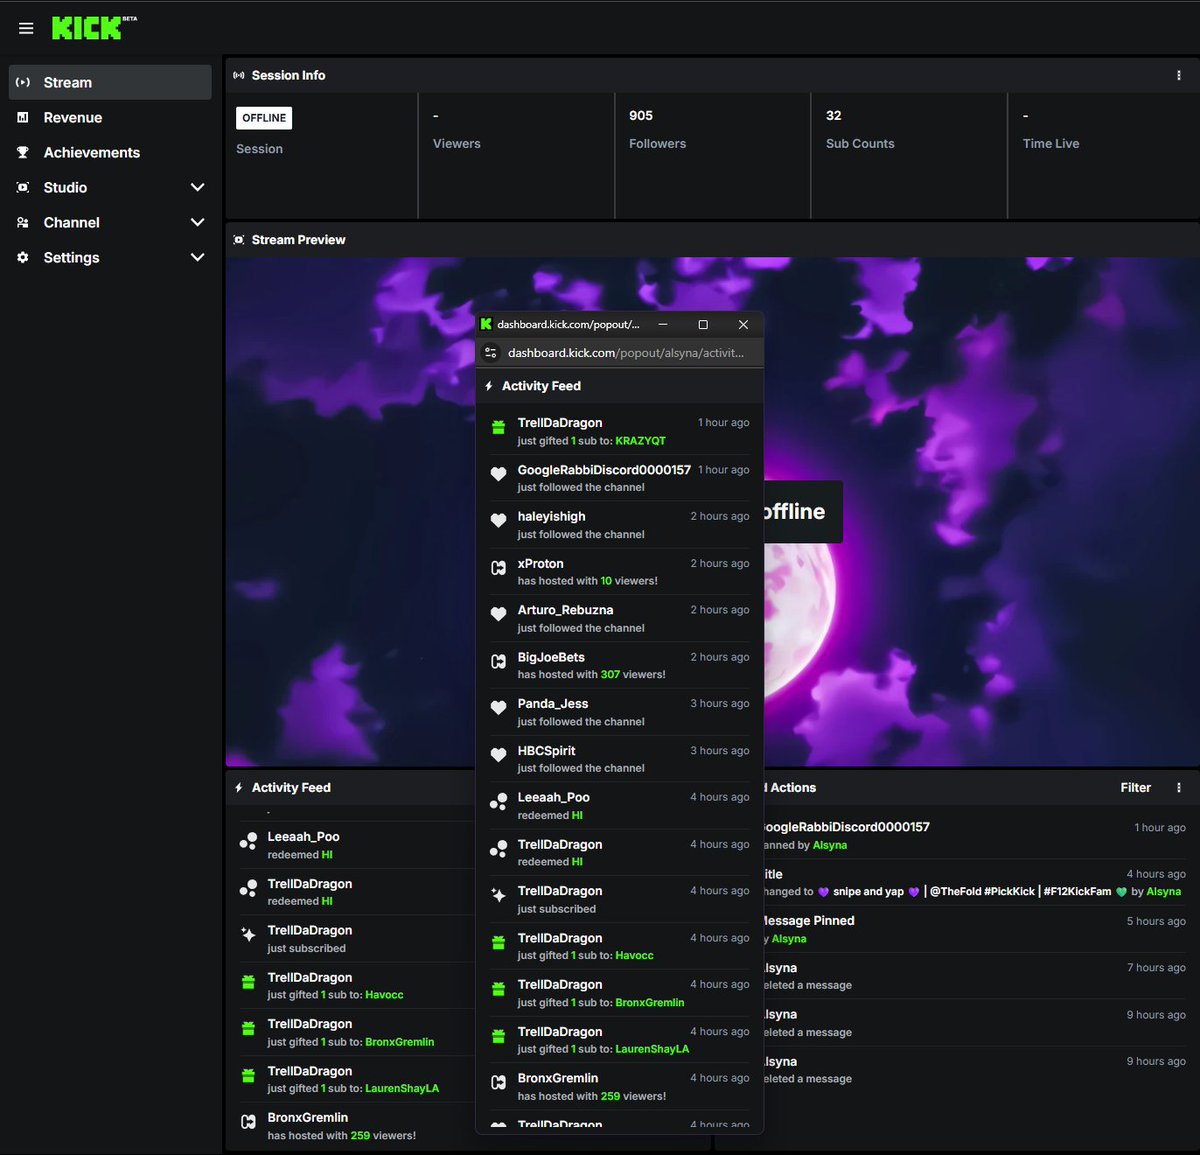The width and height of the screenshot is (1200, 1155).
Task: Click the offline label on stream preview
Action: tap(796, 512)
